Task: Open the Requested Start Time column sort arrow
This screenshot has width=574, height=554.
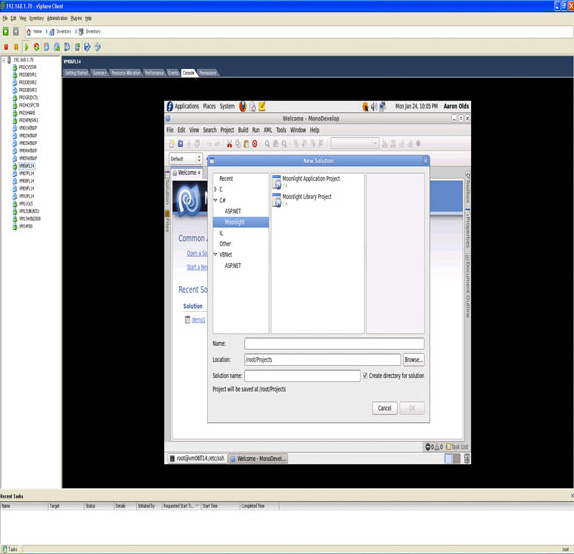Action: tap(197, 506)
